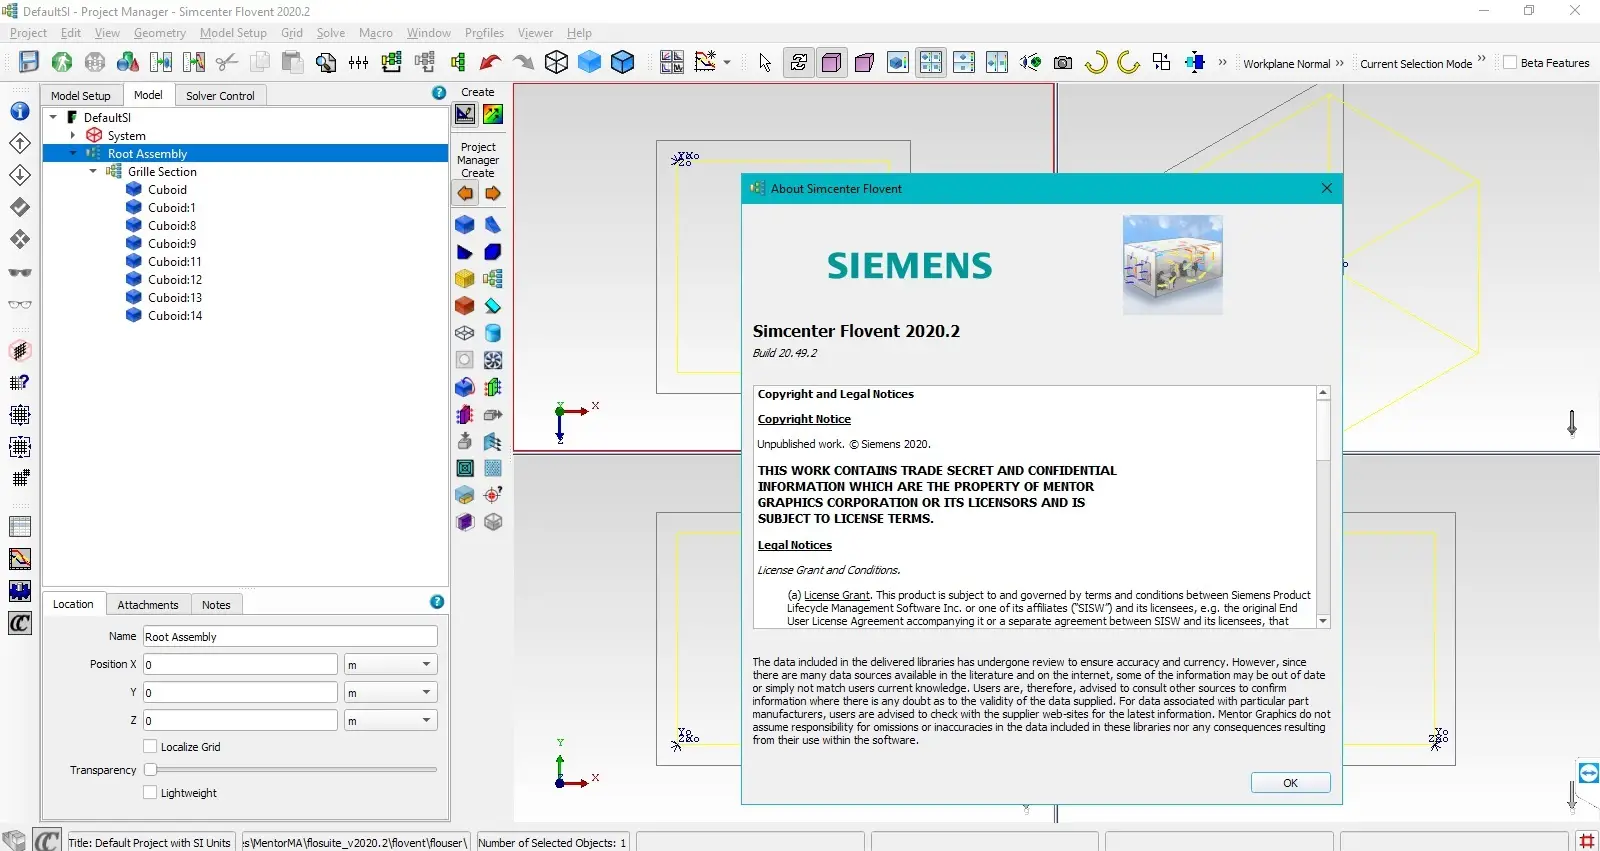Click the red brown block create icon
The image size is (1600, 851).
point(465,306)
